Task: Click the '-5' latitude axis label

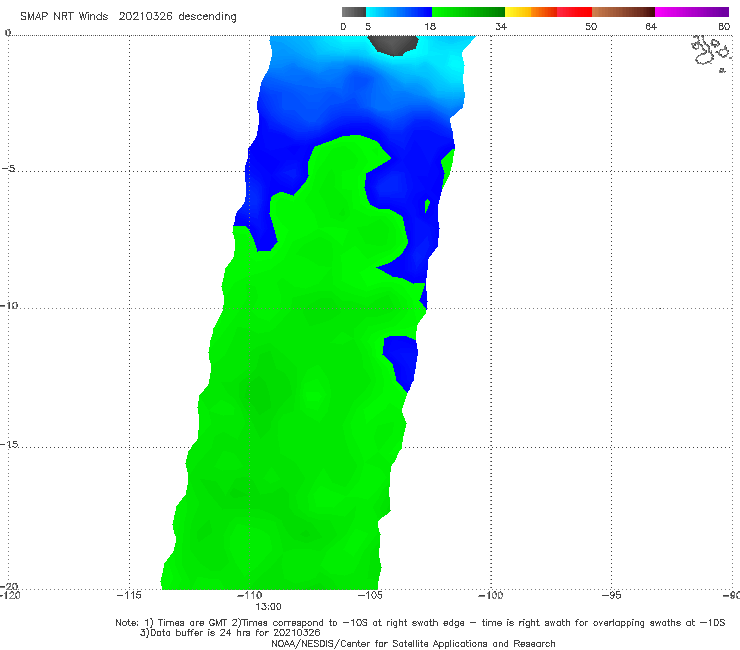Action: pyautogui.click(x=8, y=169)
